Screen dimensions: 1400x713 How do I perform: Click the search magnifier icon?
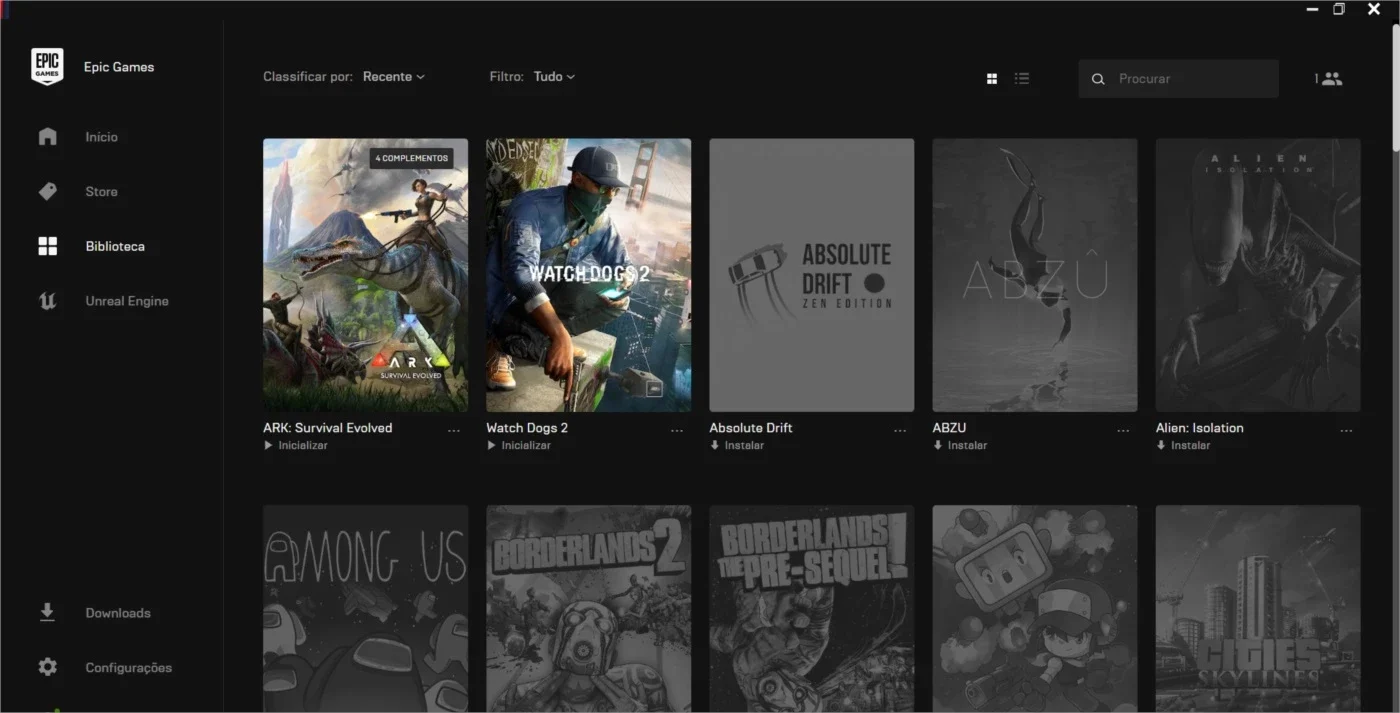click(1098, 79)
